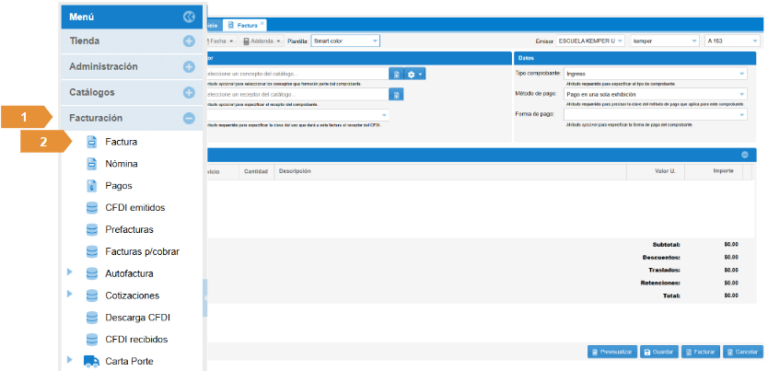
Task: Click the Guardar button
Action: tap(659, 352)
